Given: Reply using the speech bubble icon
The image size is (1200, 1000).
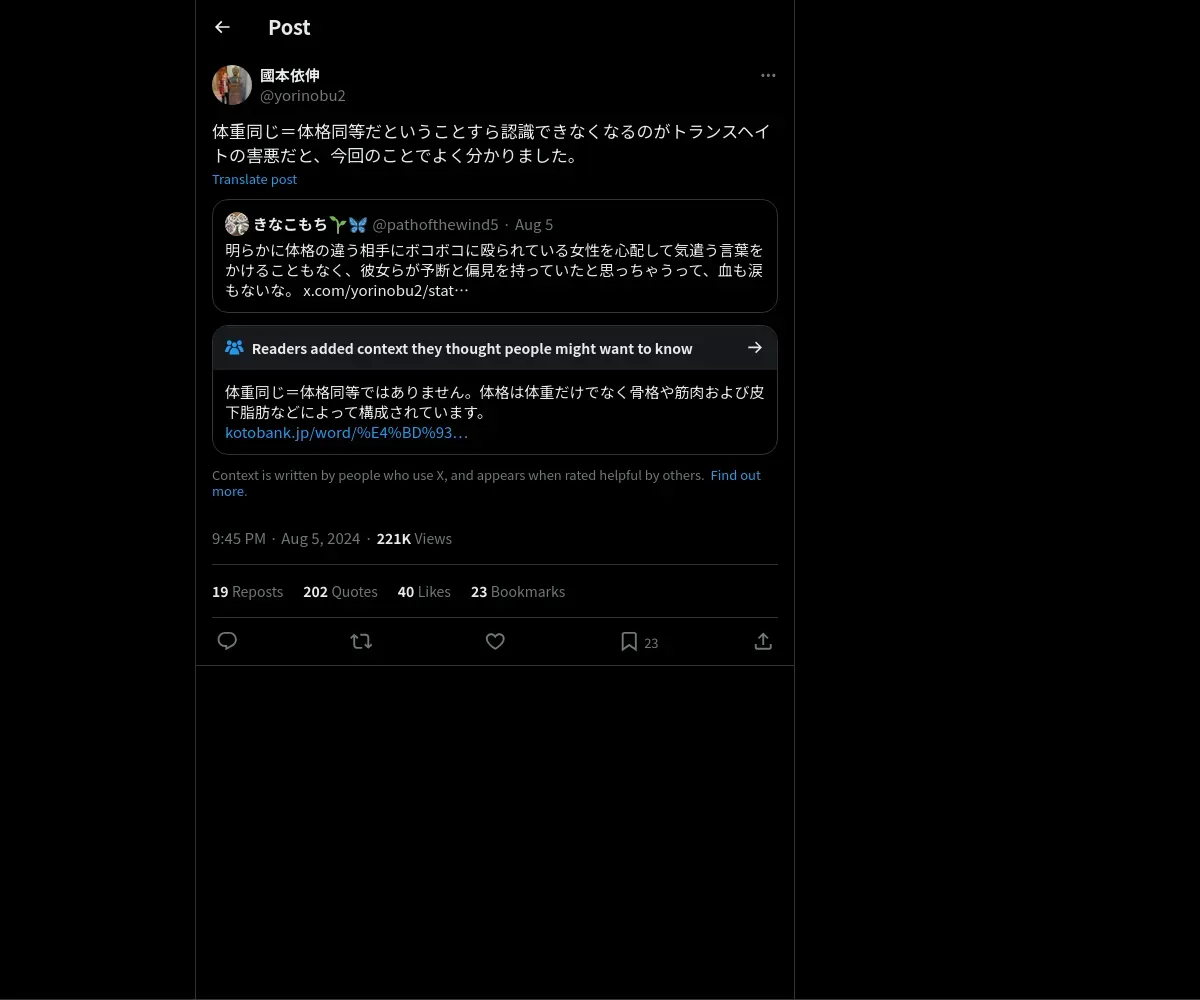Looking at the screenshot, I should click(x=227, y=641).
